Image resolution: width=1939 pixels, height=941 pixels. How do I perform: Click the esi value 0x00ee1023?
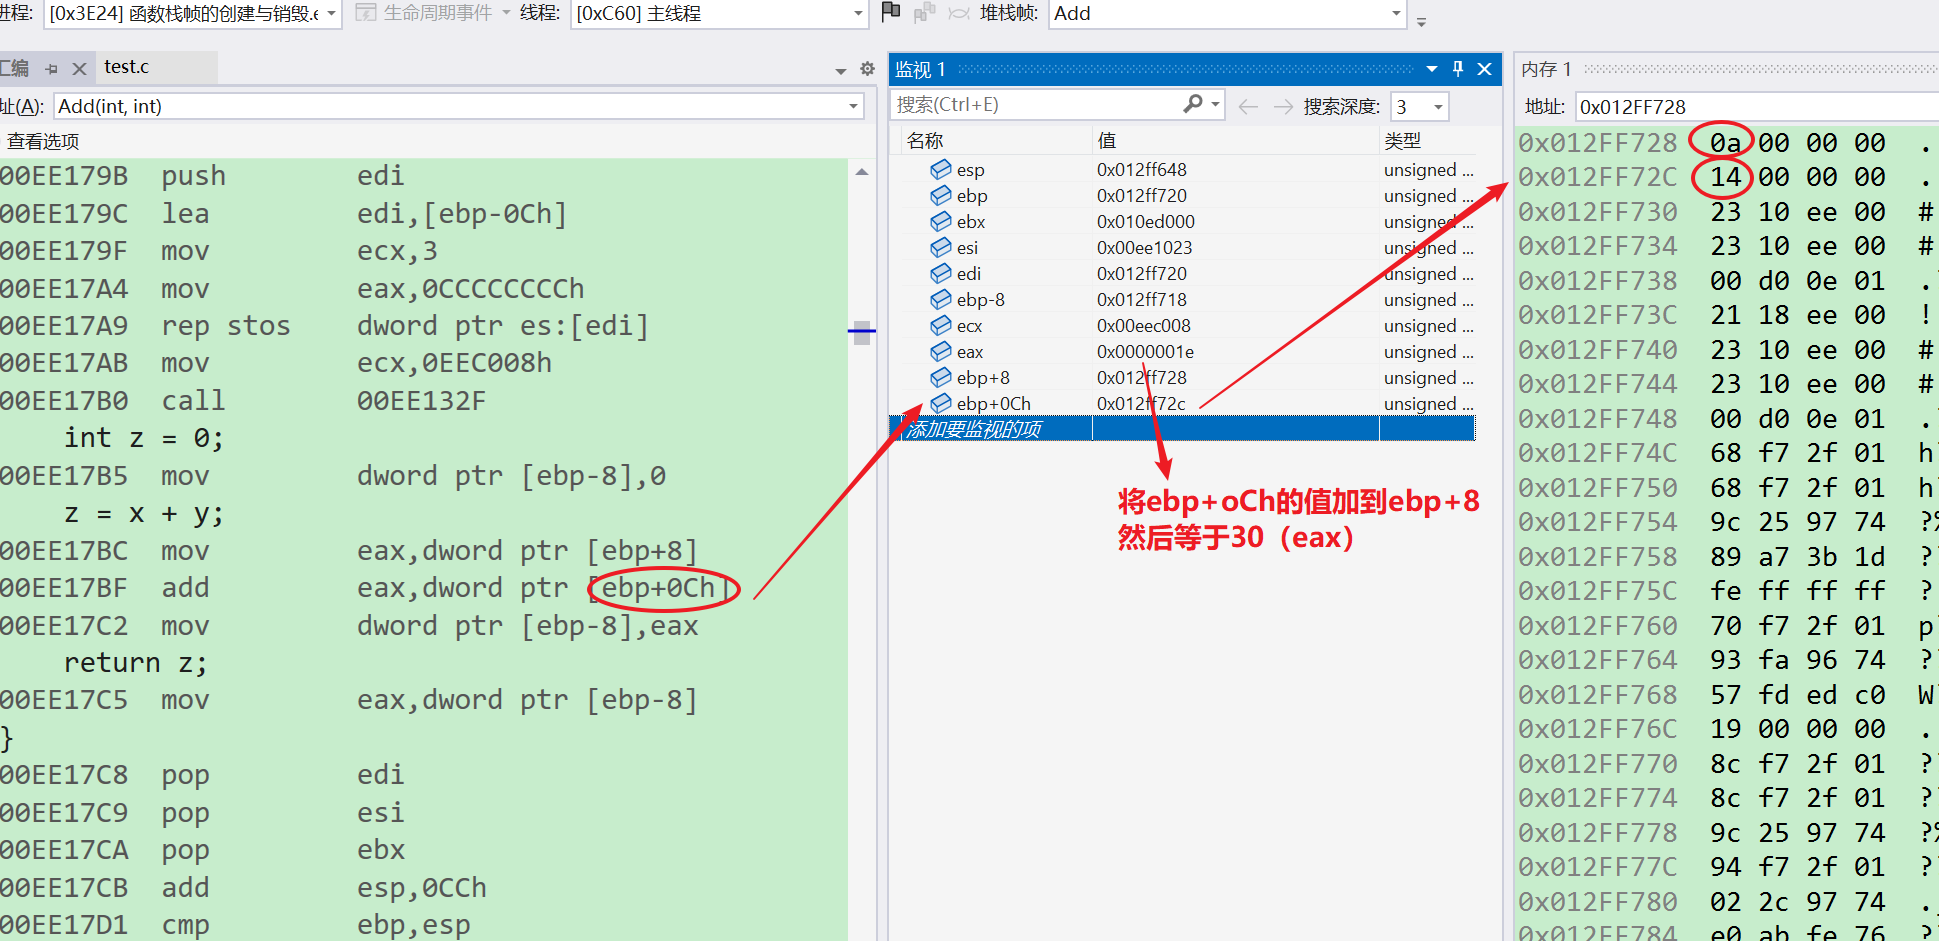pyautogui.click(x=1144, y=248)
